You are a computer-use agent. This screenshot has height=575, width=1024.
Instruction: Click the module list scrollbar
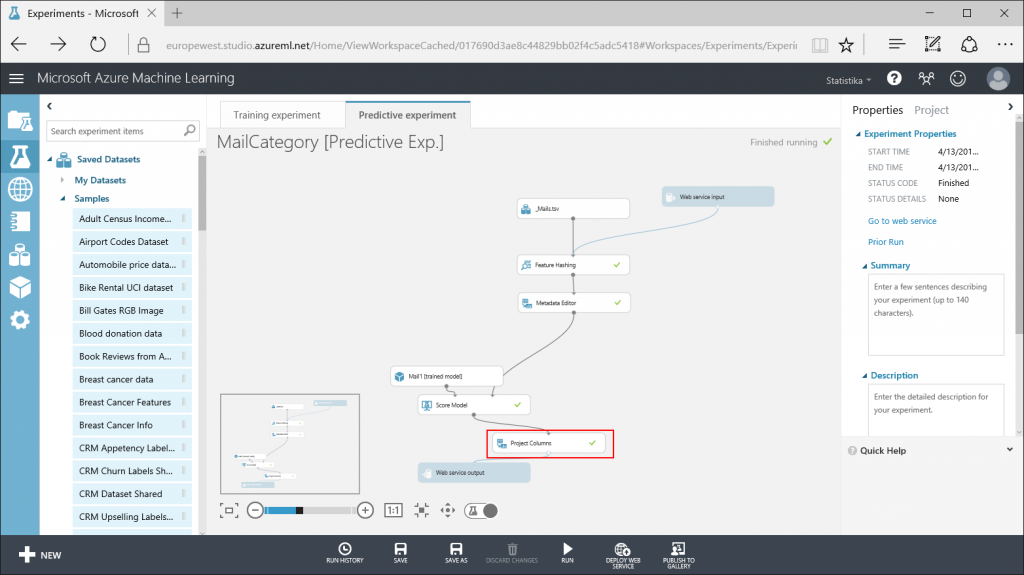[x=202, y=193]
